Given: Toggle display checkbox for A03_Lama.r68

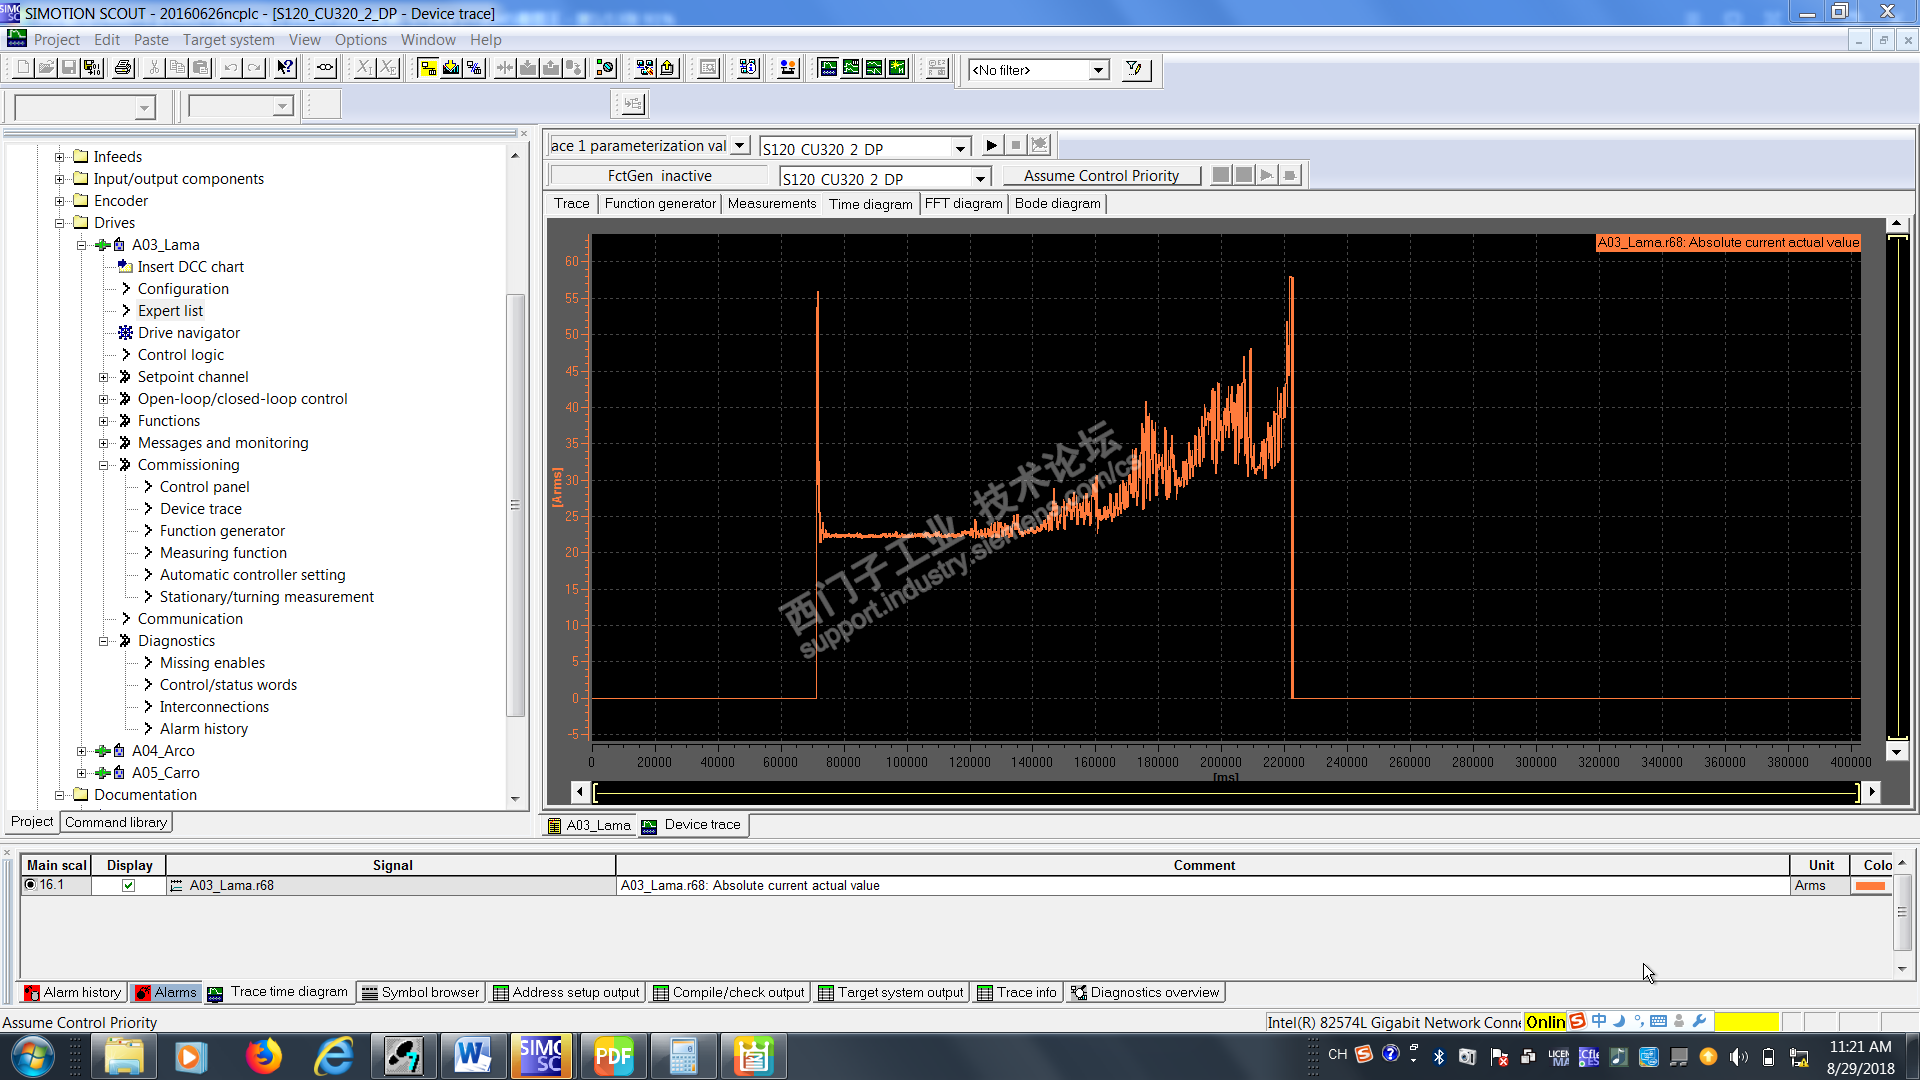Looking at the screenshot, I should (x=128, y=885).
